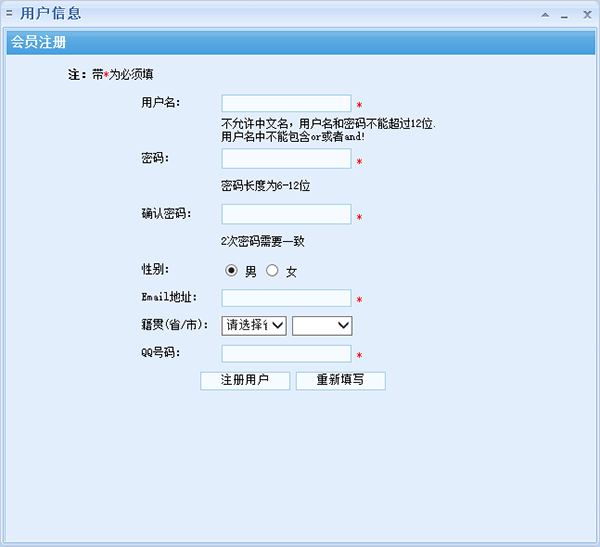Focus the 确认密码 input field
This screenshot has height=547, width=600.
(286, 214)
